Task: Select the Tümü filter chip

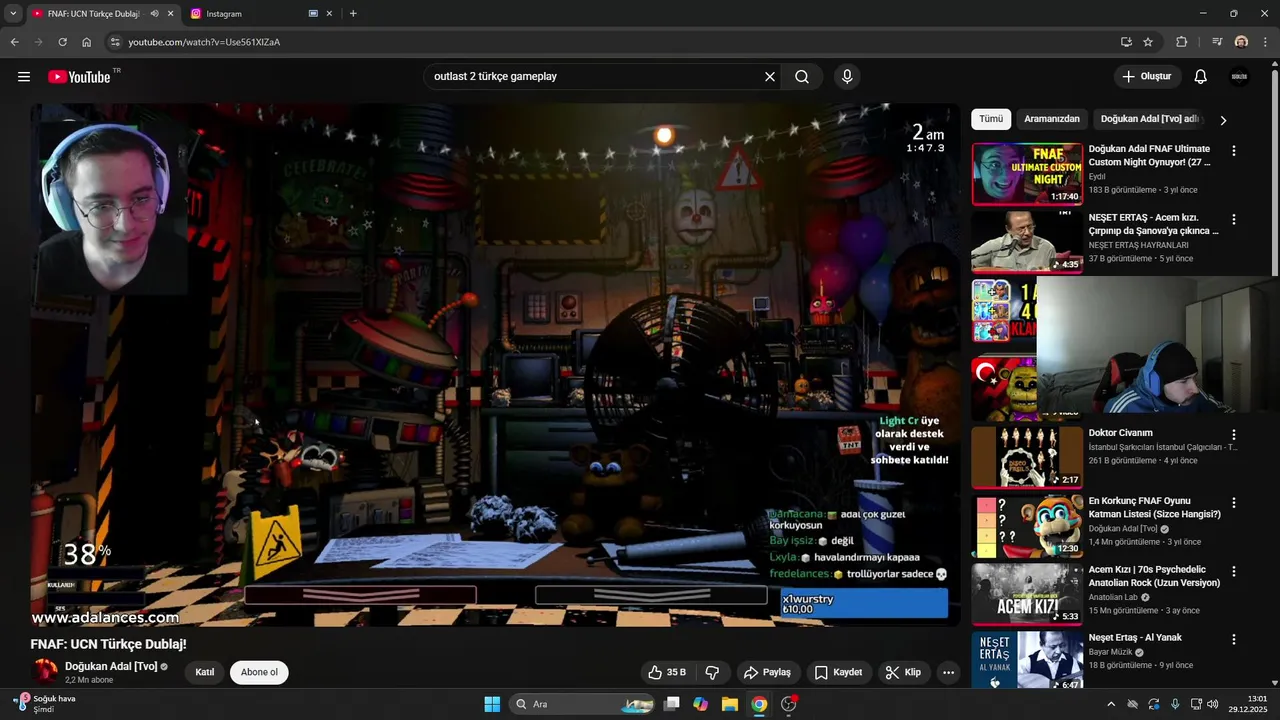Action: pos(991,119)
